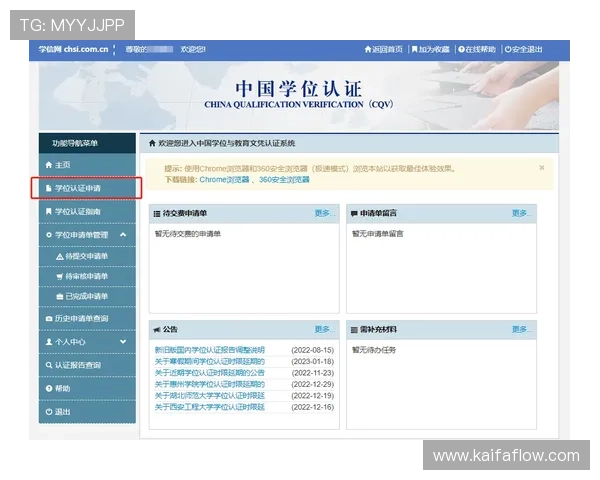The height and width of the screenshot is (480, 600).
Task: Open 学位认证指南 in the navigation menu
Action: [87, 212]
